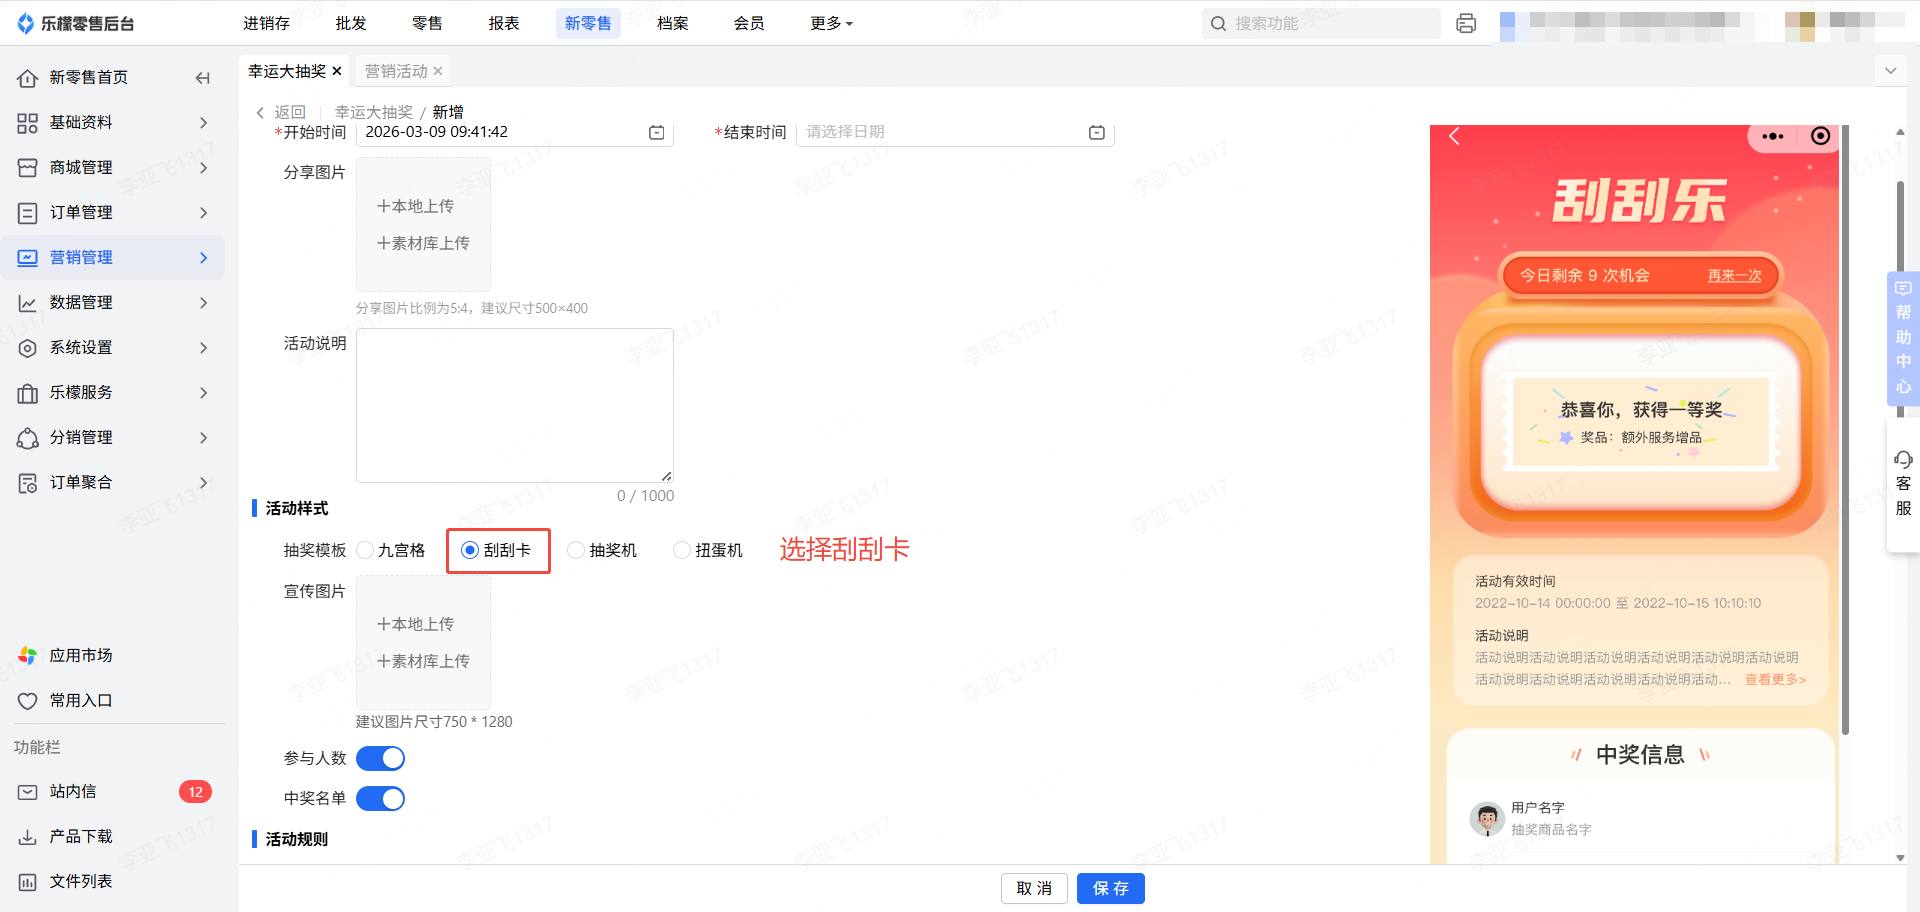Viewport: 1920px width, 912px height.
Task: Click the search magnifier icon
Action: pyautogui.click(x=1218, y=23)
